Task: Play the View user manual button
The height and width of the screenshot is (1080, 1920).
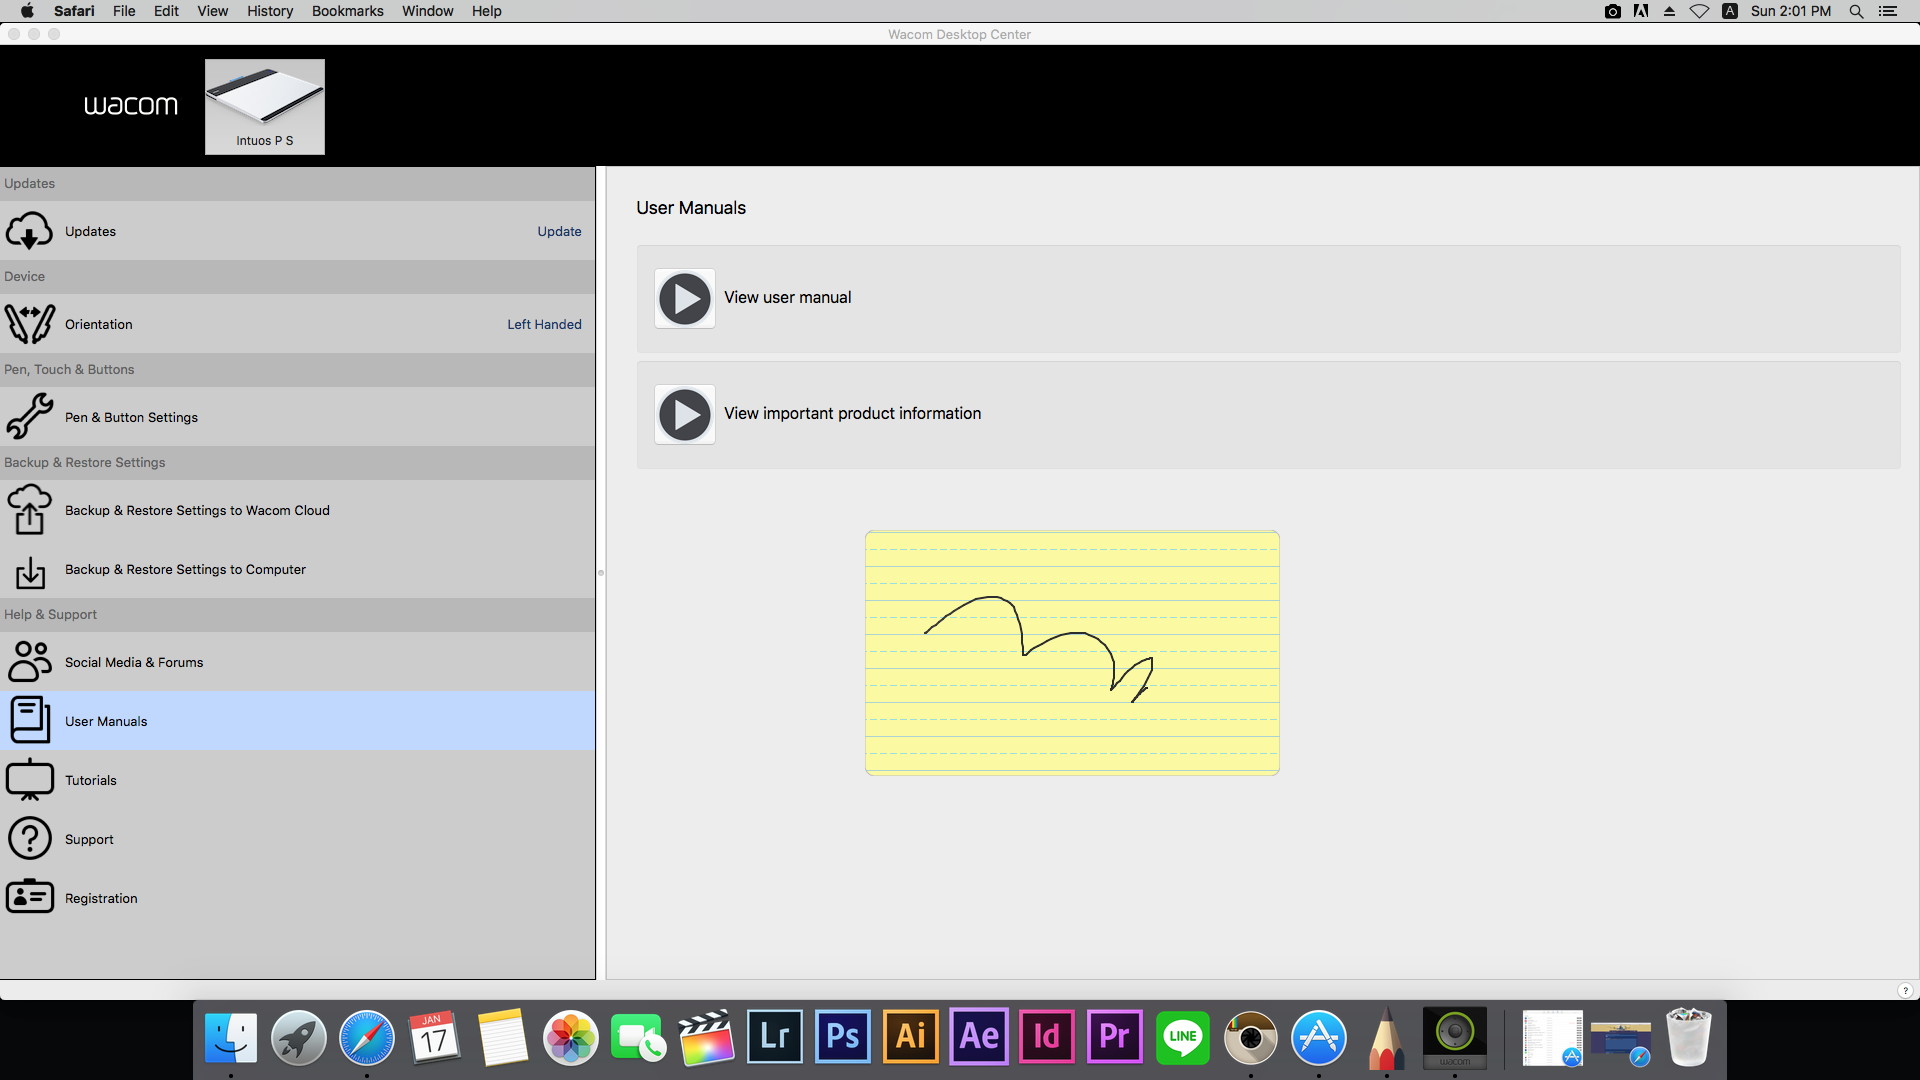Action: point(685,298)
